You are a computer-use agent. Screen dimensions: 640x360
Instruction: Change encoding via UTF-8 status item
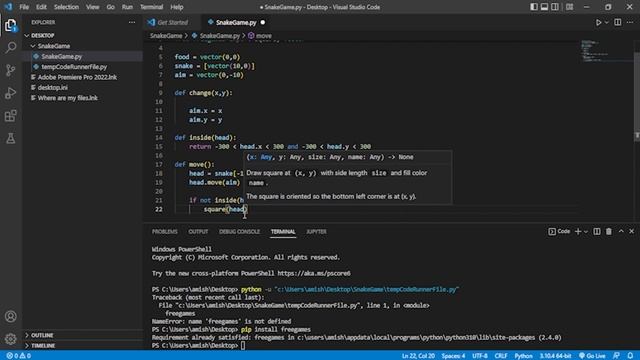pos(480,356)
